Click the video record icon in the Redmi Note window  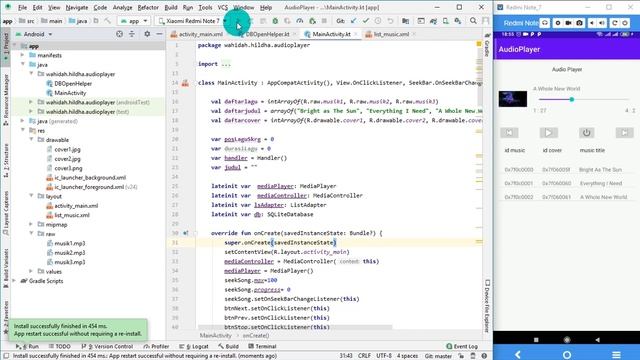(568, 23)
